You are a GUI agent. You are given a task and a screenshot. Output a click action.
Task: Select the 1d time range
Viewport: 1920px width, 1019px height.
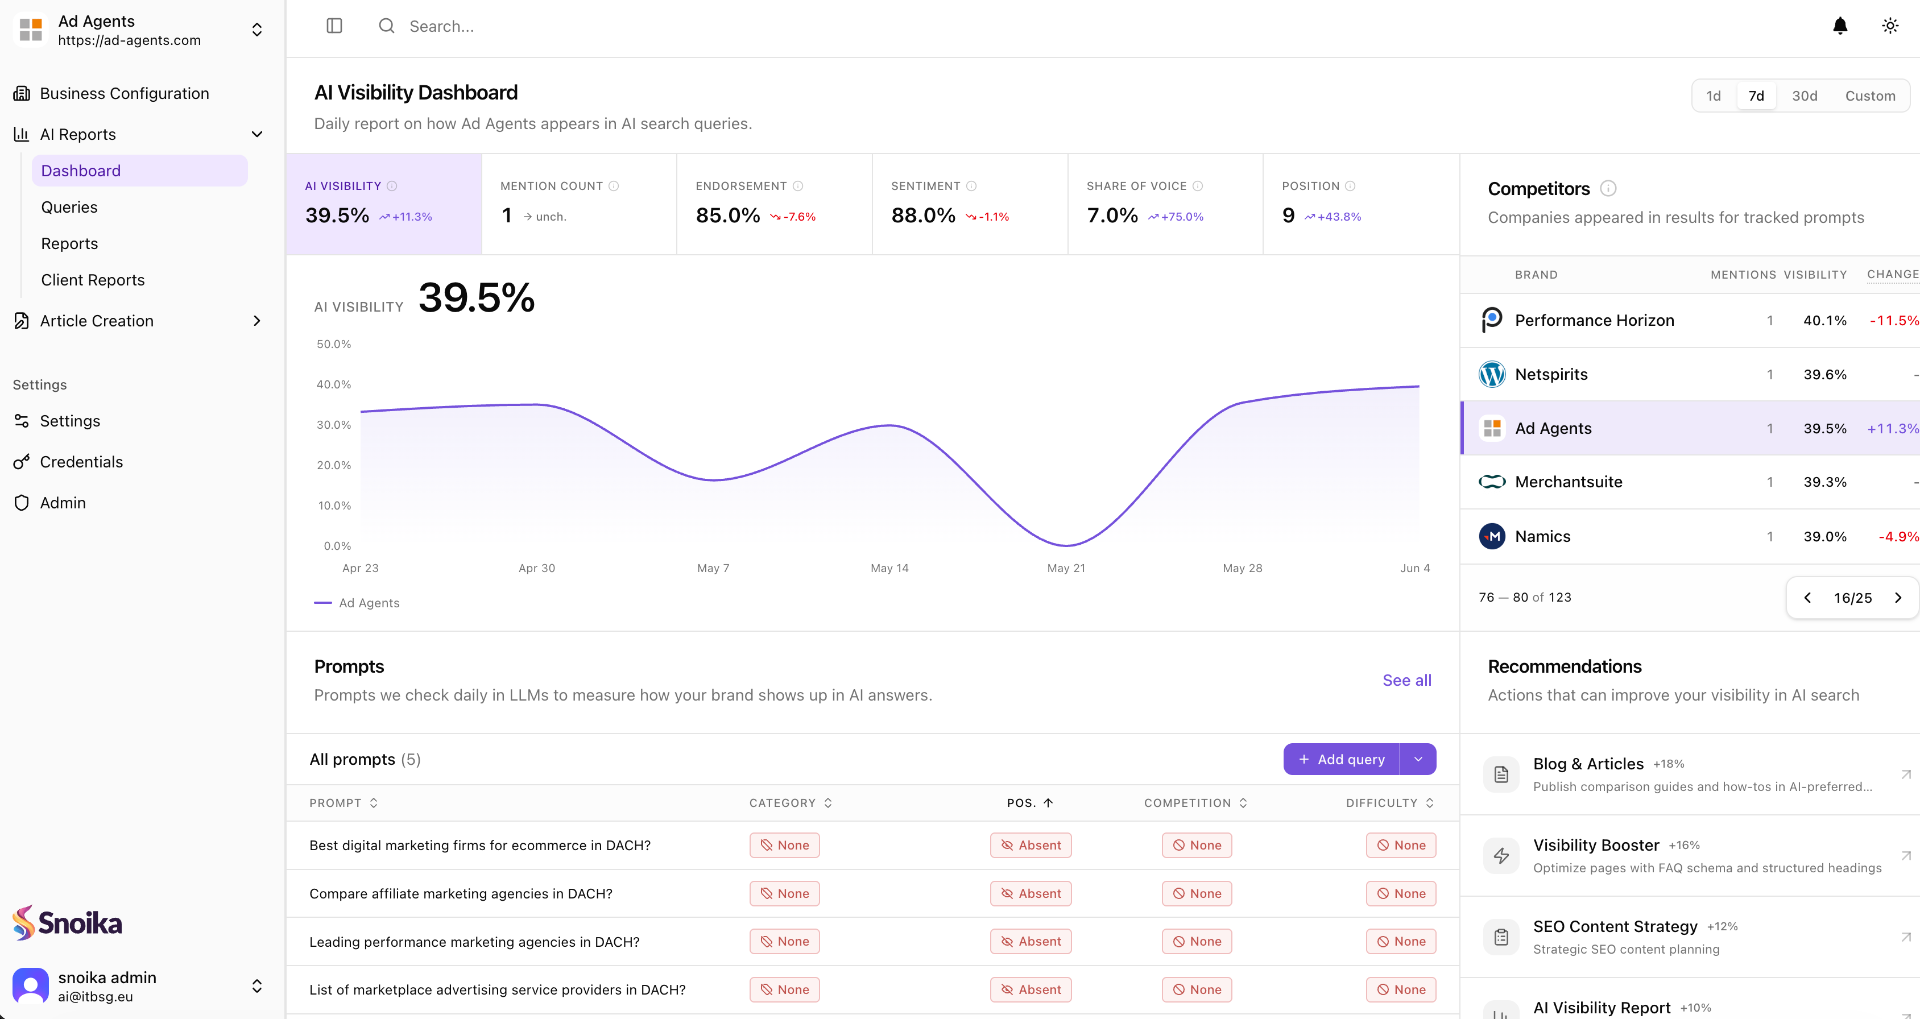point(1714,96)
